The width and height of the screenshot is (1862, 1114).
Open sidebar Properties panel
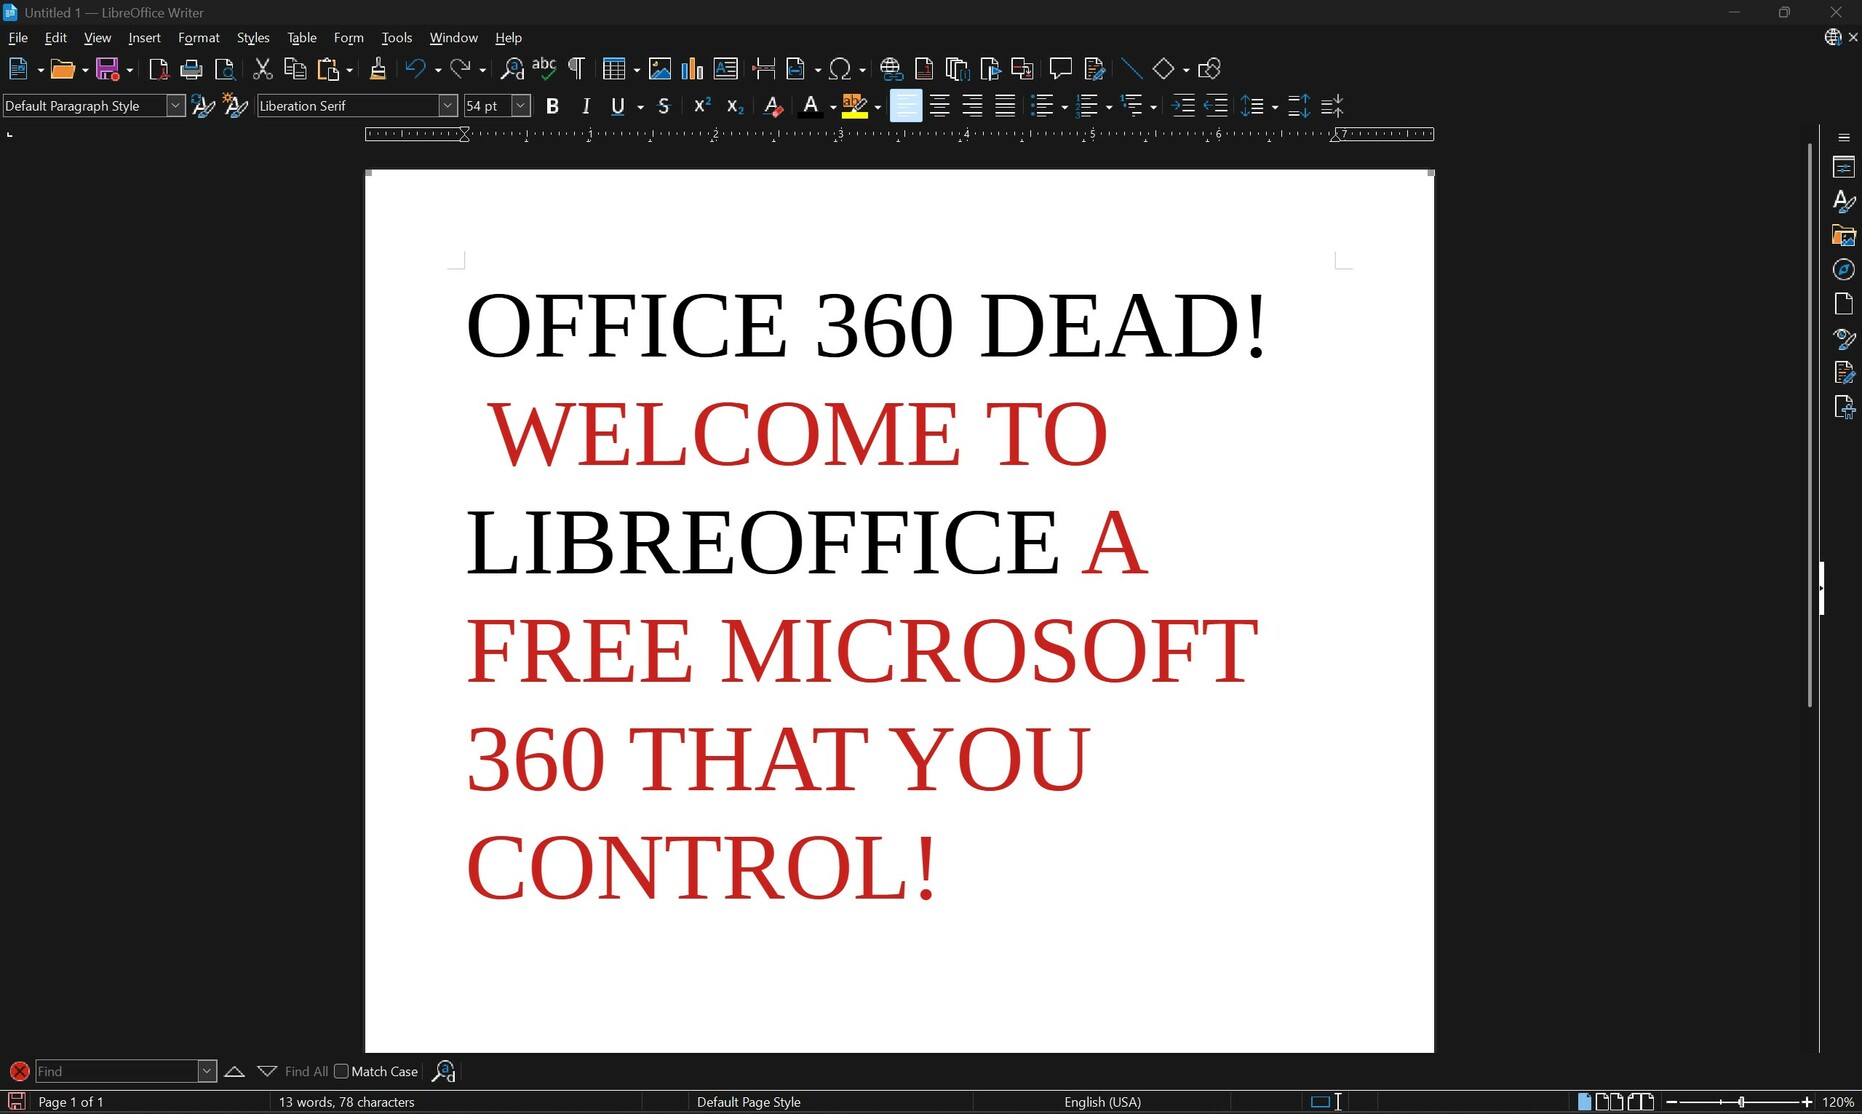coord(1844,167)
